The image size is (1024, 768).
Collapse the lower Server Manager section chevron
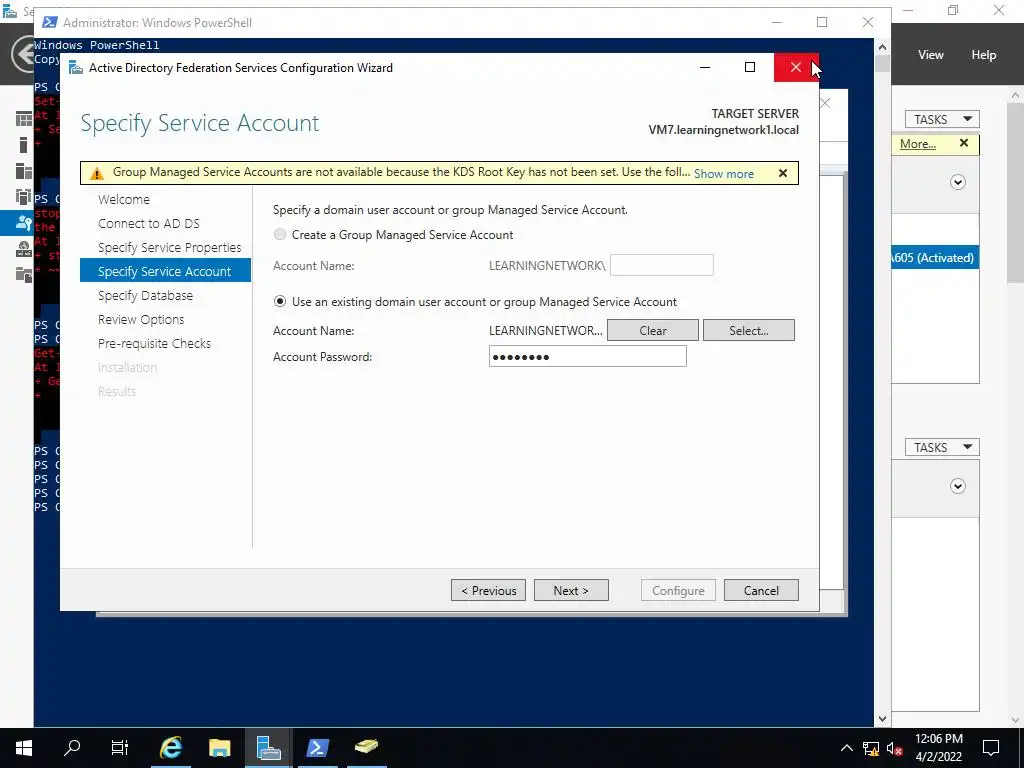(x=958, y=486)
